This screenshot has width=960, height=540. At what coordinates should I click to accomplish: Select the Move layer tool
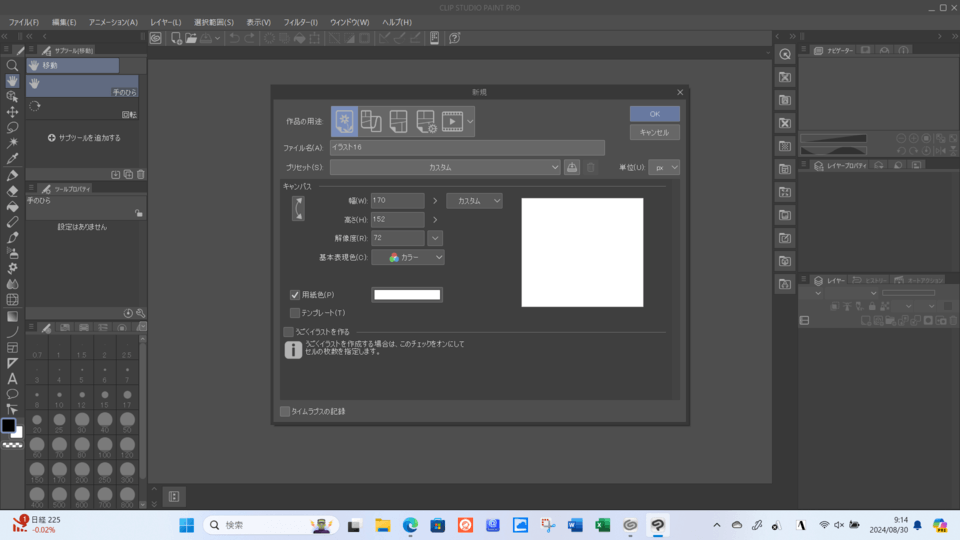pos(12,112)
